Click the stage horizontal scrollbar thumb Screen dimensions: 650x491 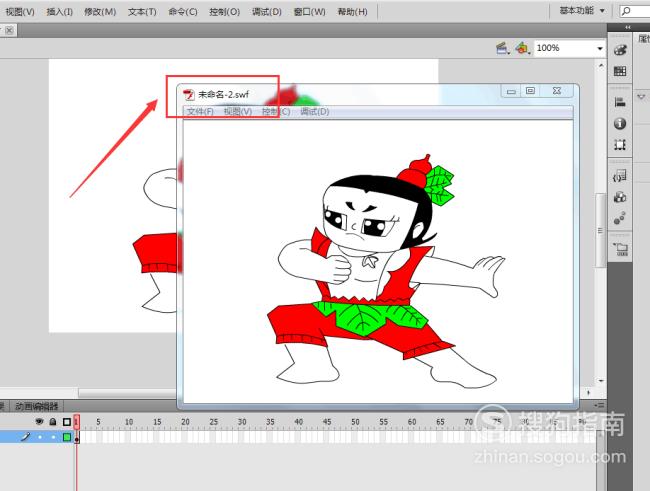click(x=128, y=393)
